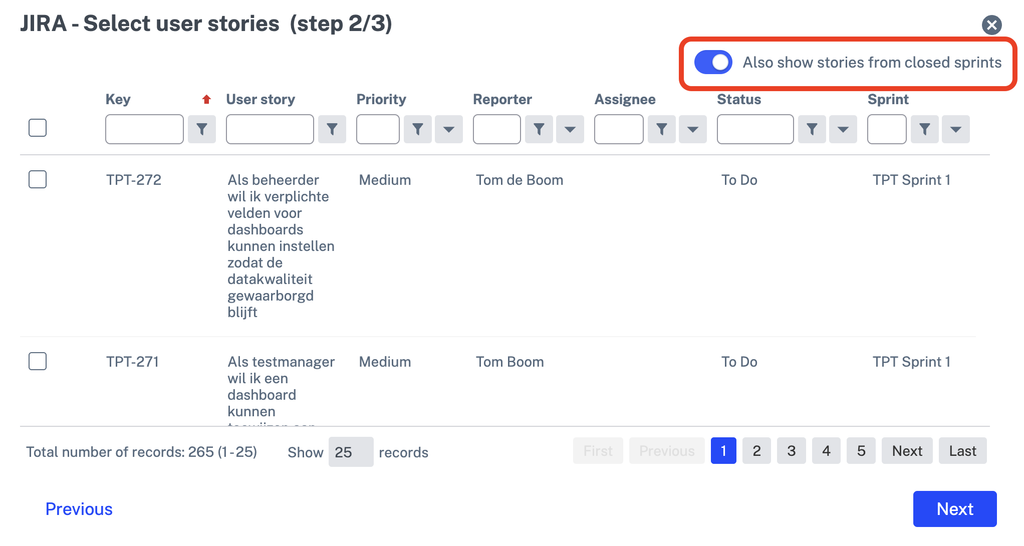Go to results page 3

[791, 451]
